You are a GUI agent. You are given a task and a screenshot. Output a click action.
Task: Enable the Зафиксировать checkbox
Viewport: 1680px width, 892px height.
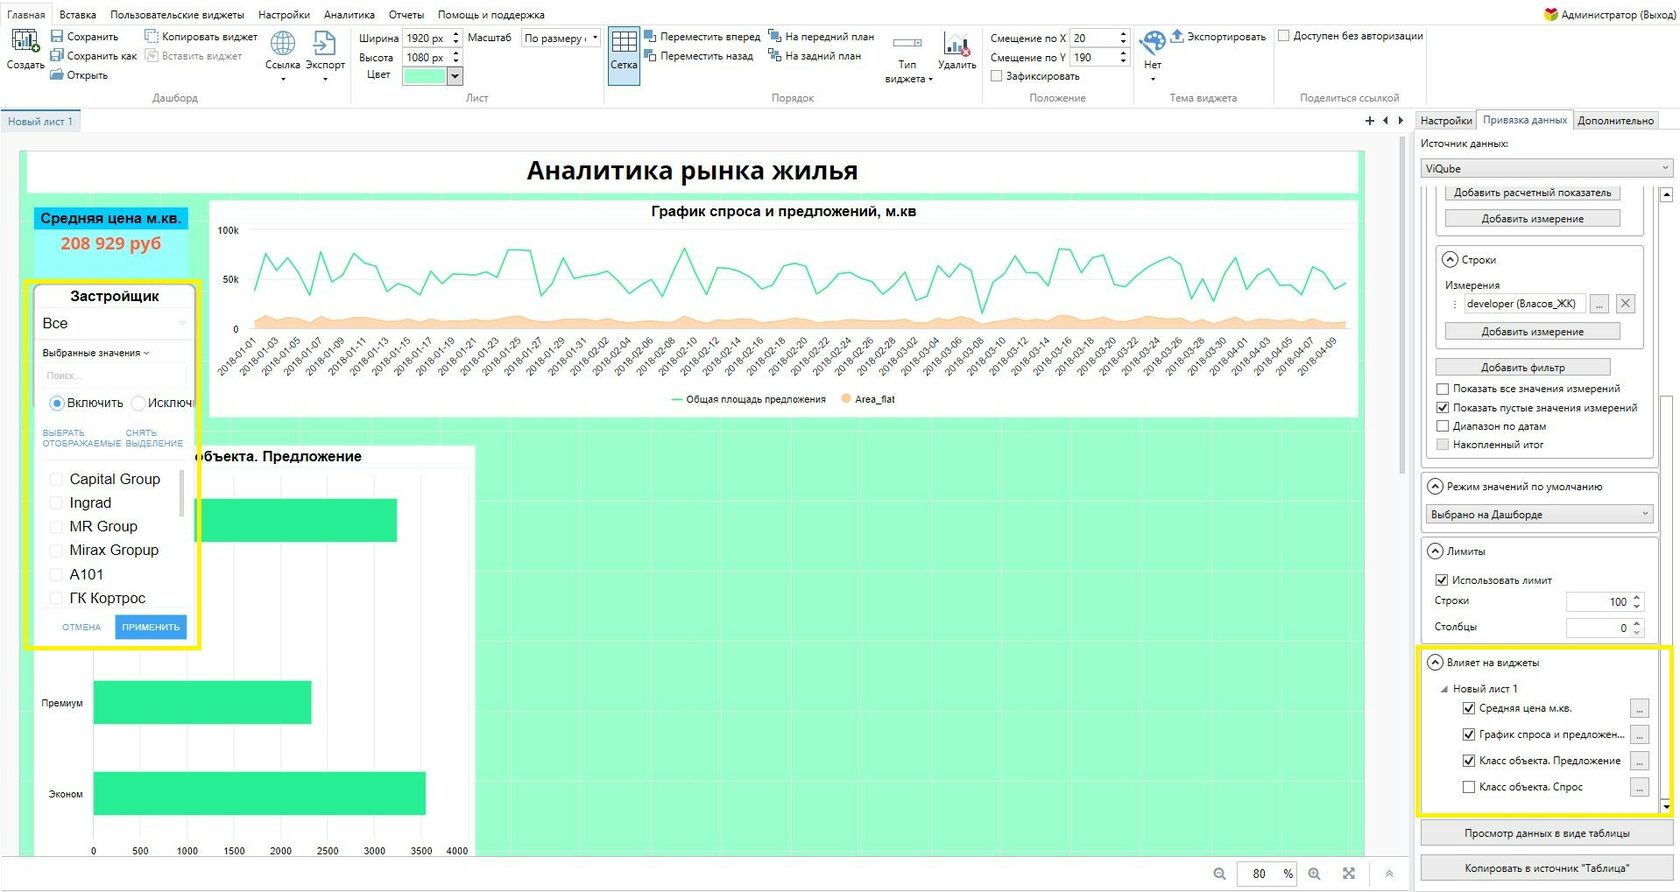(996, 76)
